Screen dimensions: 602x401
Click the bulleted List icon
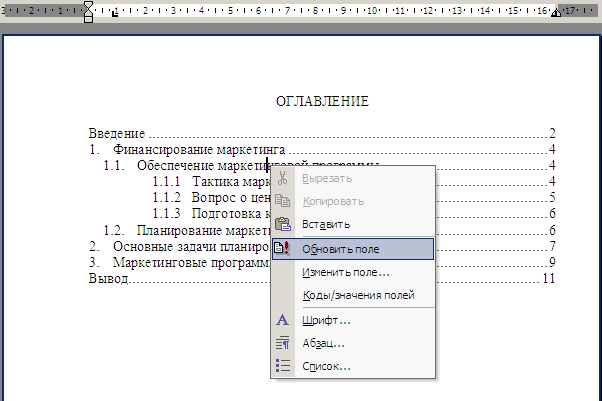coord(283,366)
